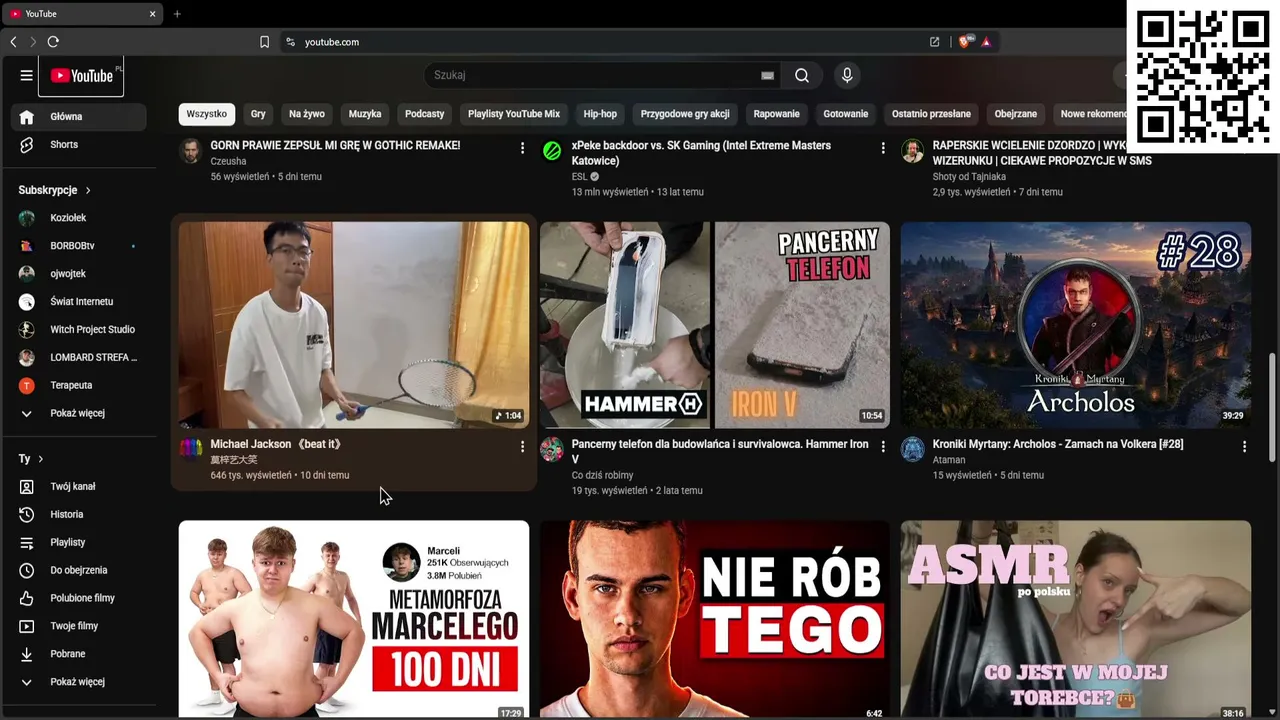Select the Przygodowe gry akcji chip
Image resolution: width=1280 pixels, height=720 pixels.
tap(685, 114)
